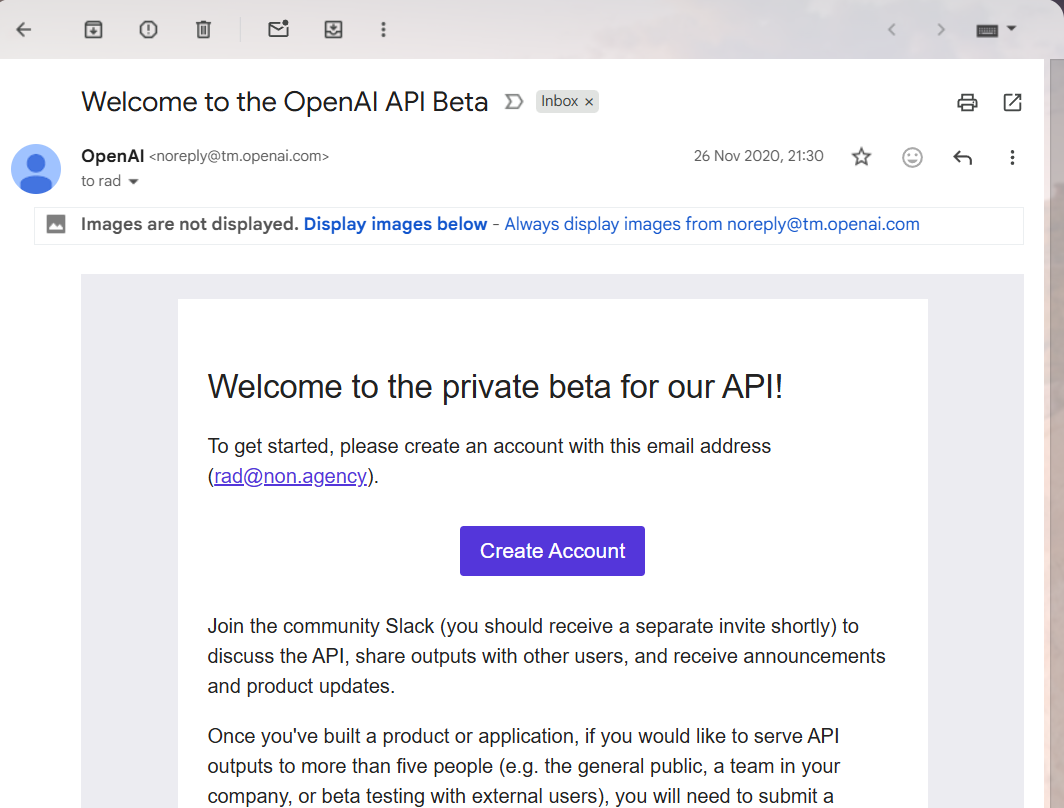Delete the email with trash icon

(203, 30)
